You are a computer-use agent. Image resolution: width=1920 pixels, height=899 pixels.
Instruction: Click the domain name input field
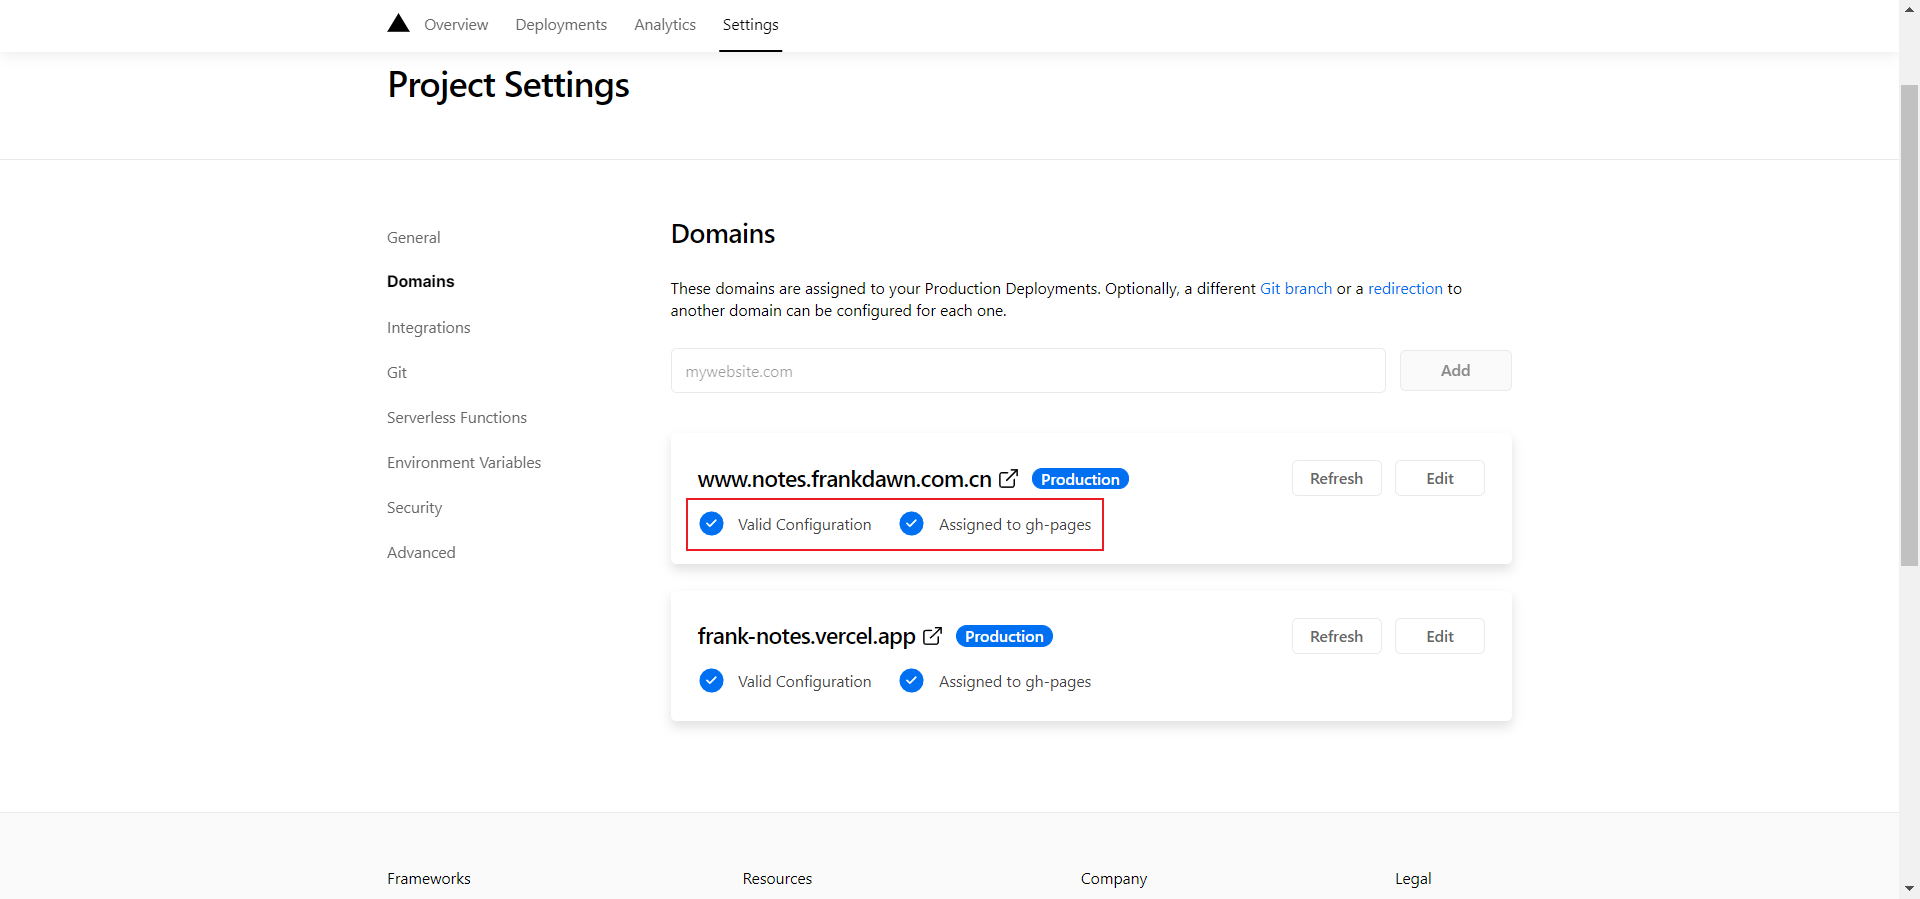click(1028, 371)
